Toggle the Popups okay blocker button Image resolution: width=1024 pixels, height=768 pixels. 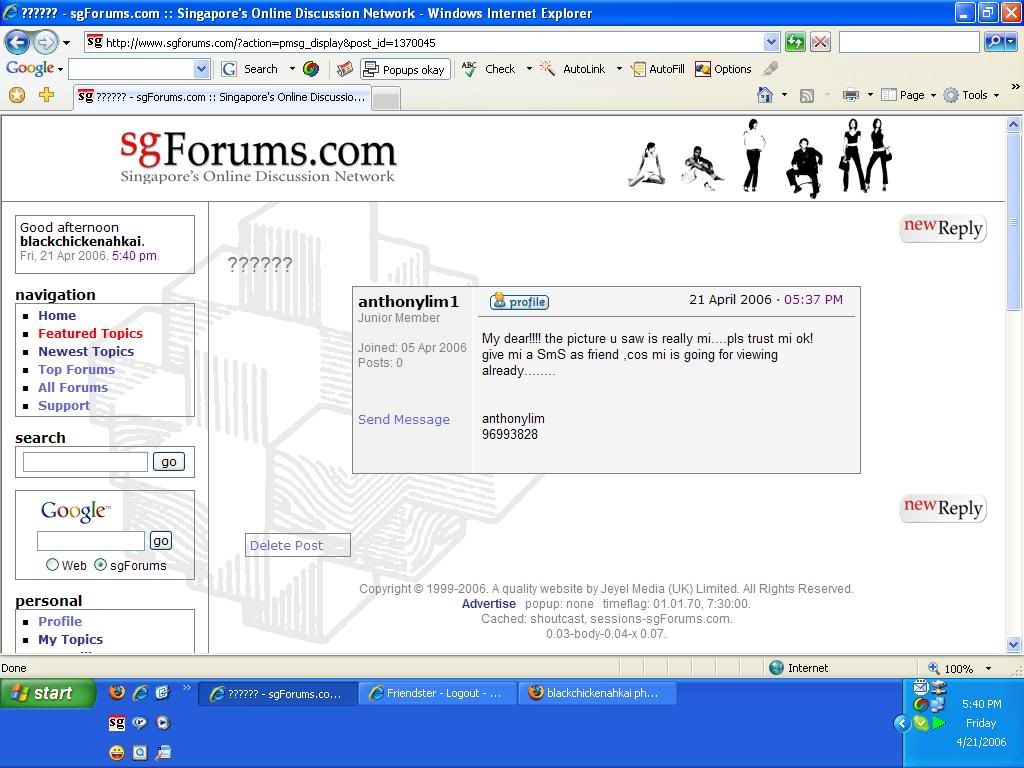coord(404,69)
